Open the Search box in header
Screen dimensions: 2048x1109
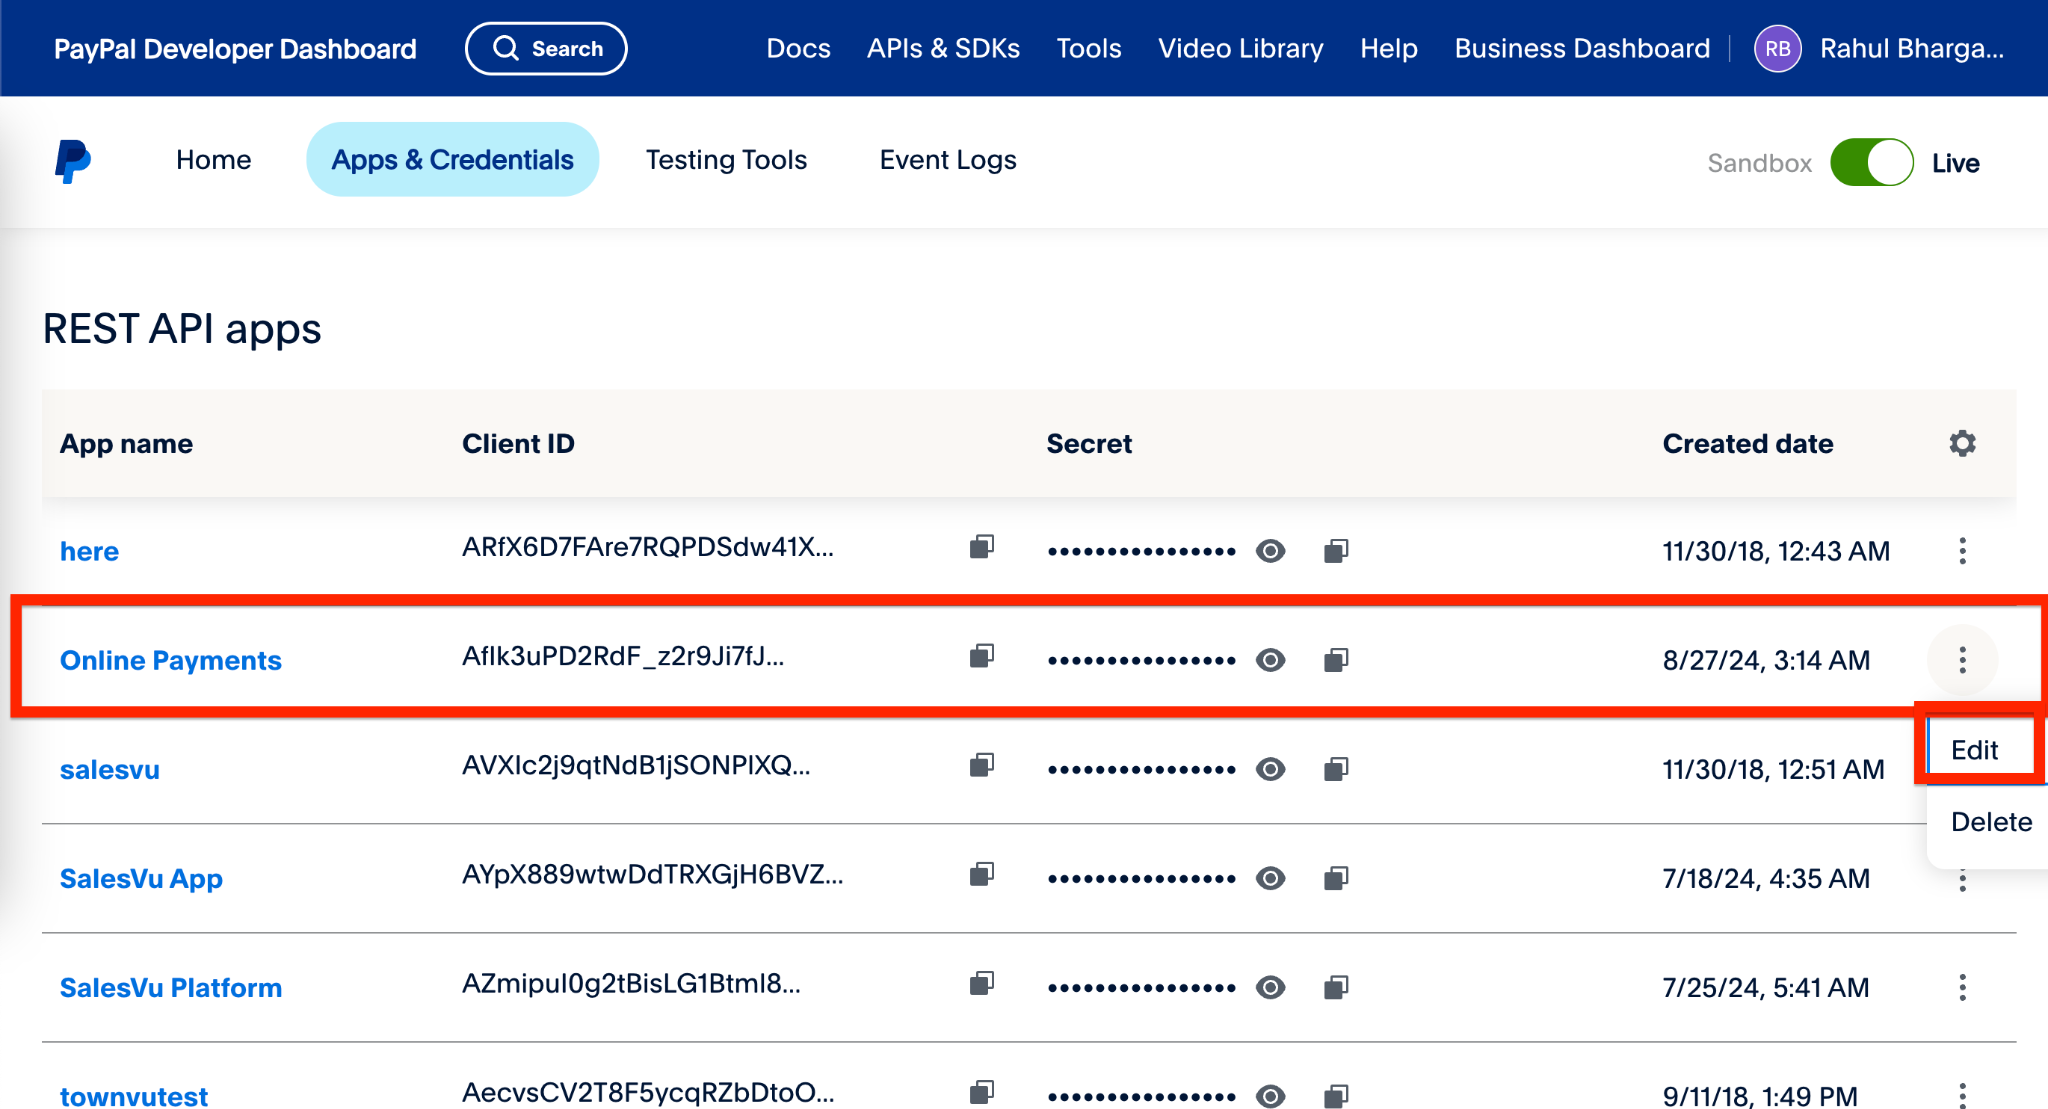pos(546,48)
